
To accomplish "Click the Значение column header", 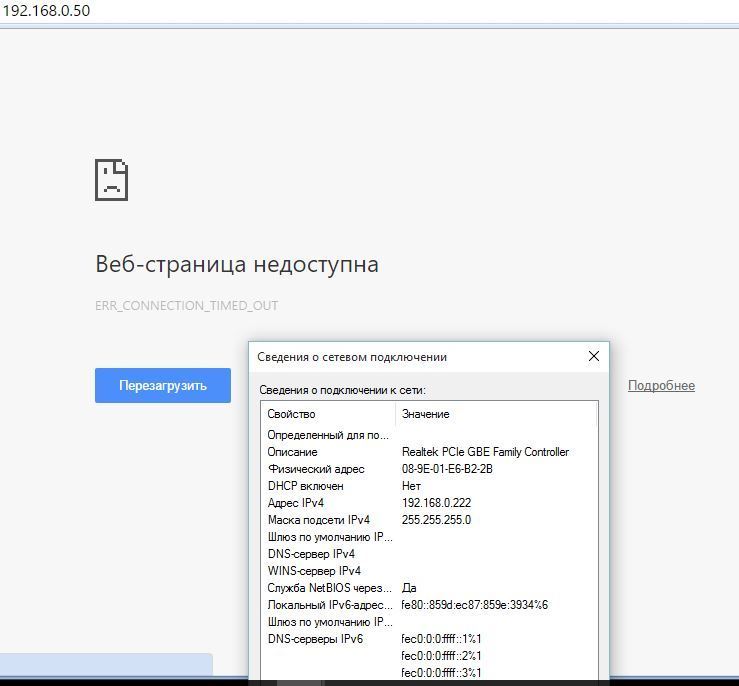I will point(426,414).
